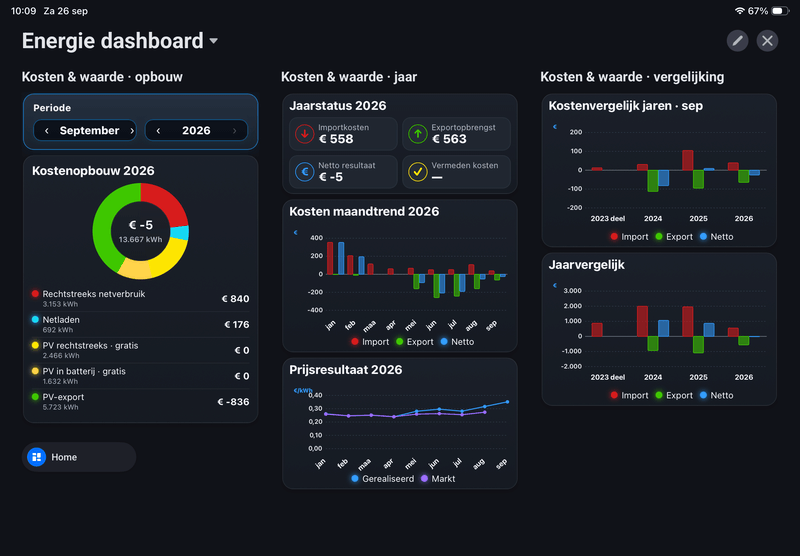This screenshot has width=800, height=556.
Task: Tap the 10:09 clock in status bar
Action: 23,11
